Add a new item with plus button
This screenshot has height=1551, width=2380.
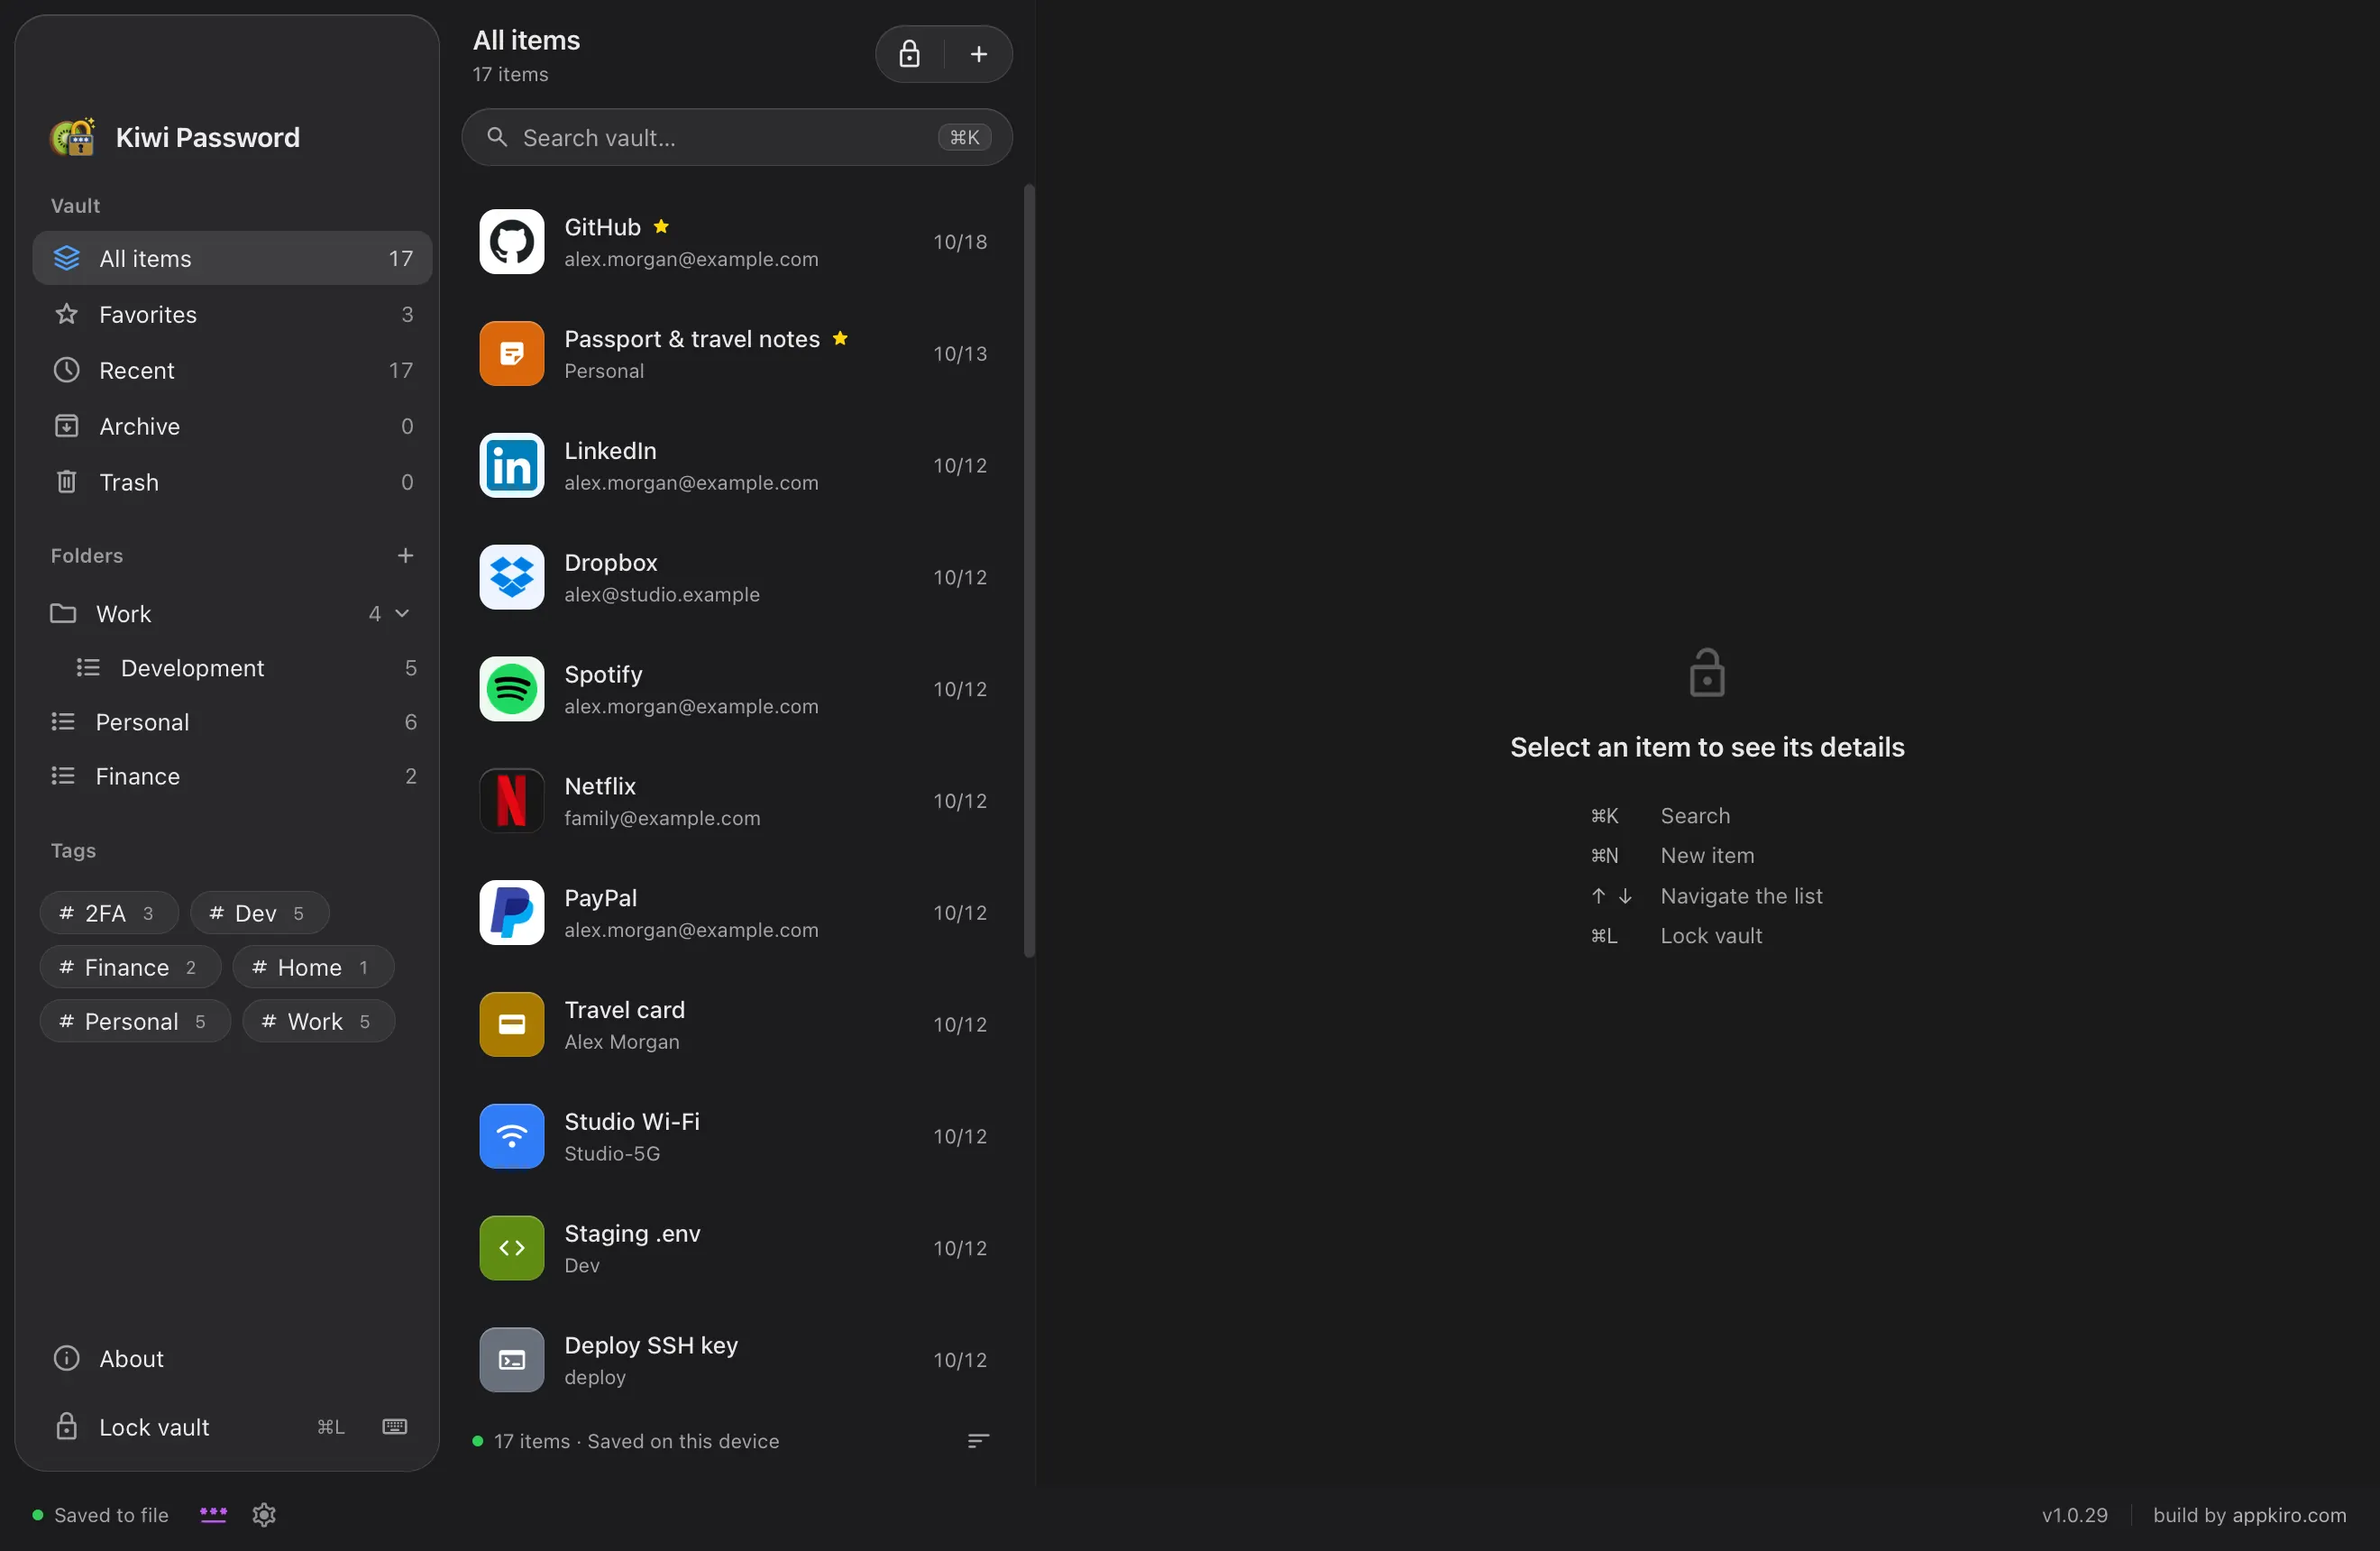[978, 54]
